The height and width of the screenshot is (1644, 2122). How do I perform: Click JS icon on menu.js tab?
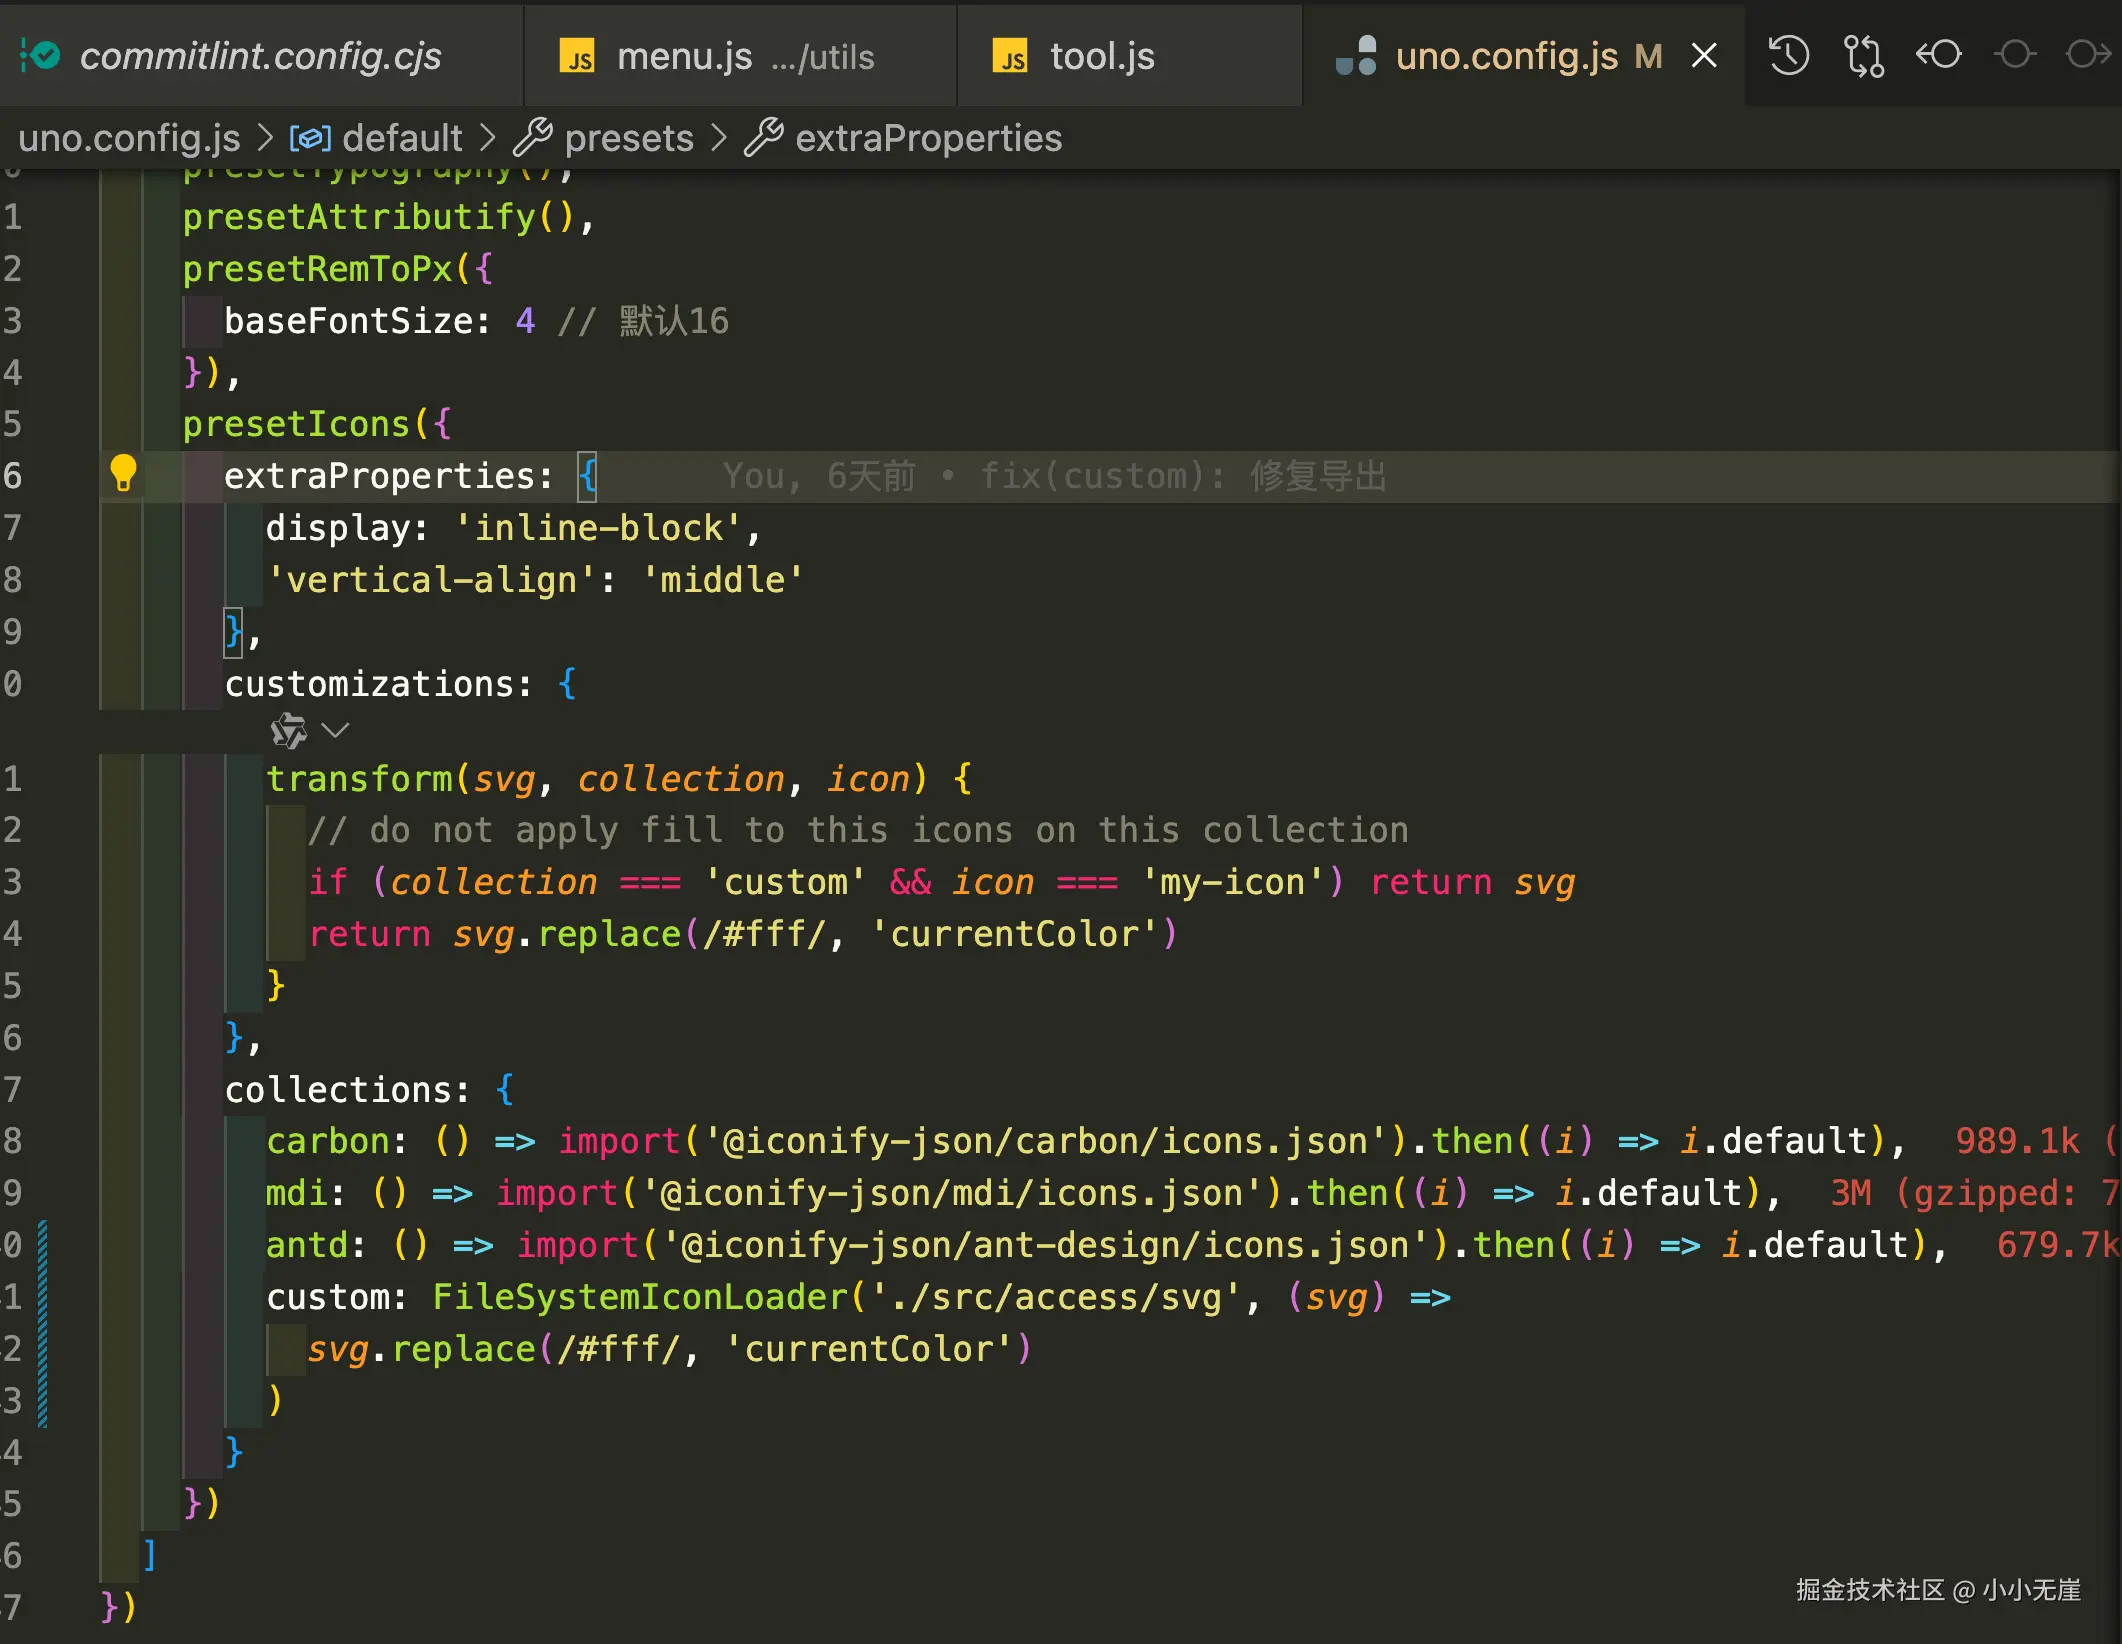click(578, 57)
